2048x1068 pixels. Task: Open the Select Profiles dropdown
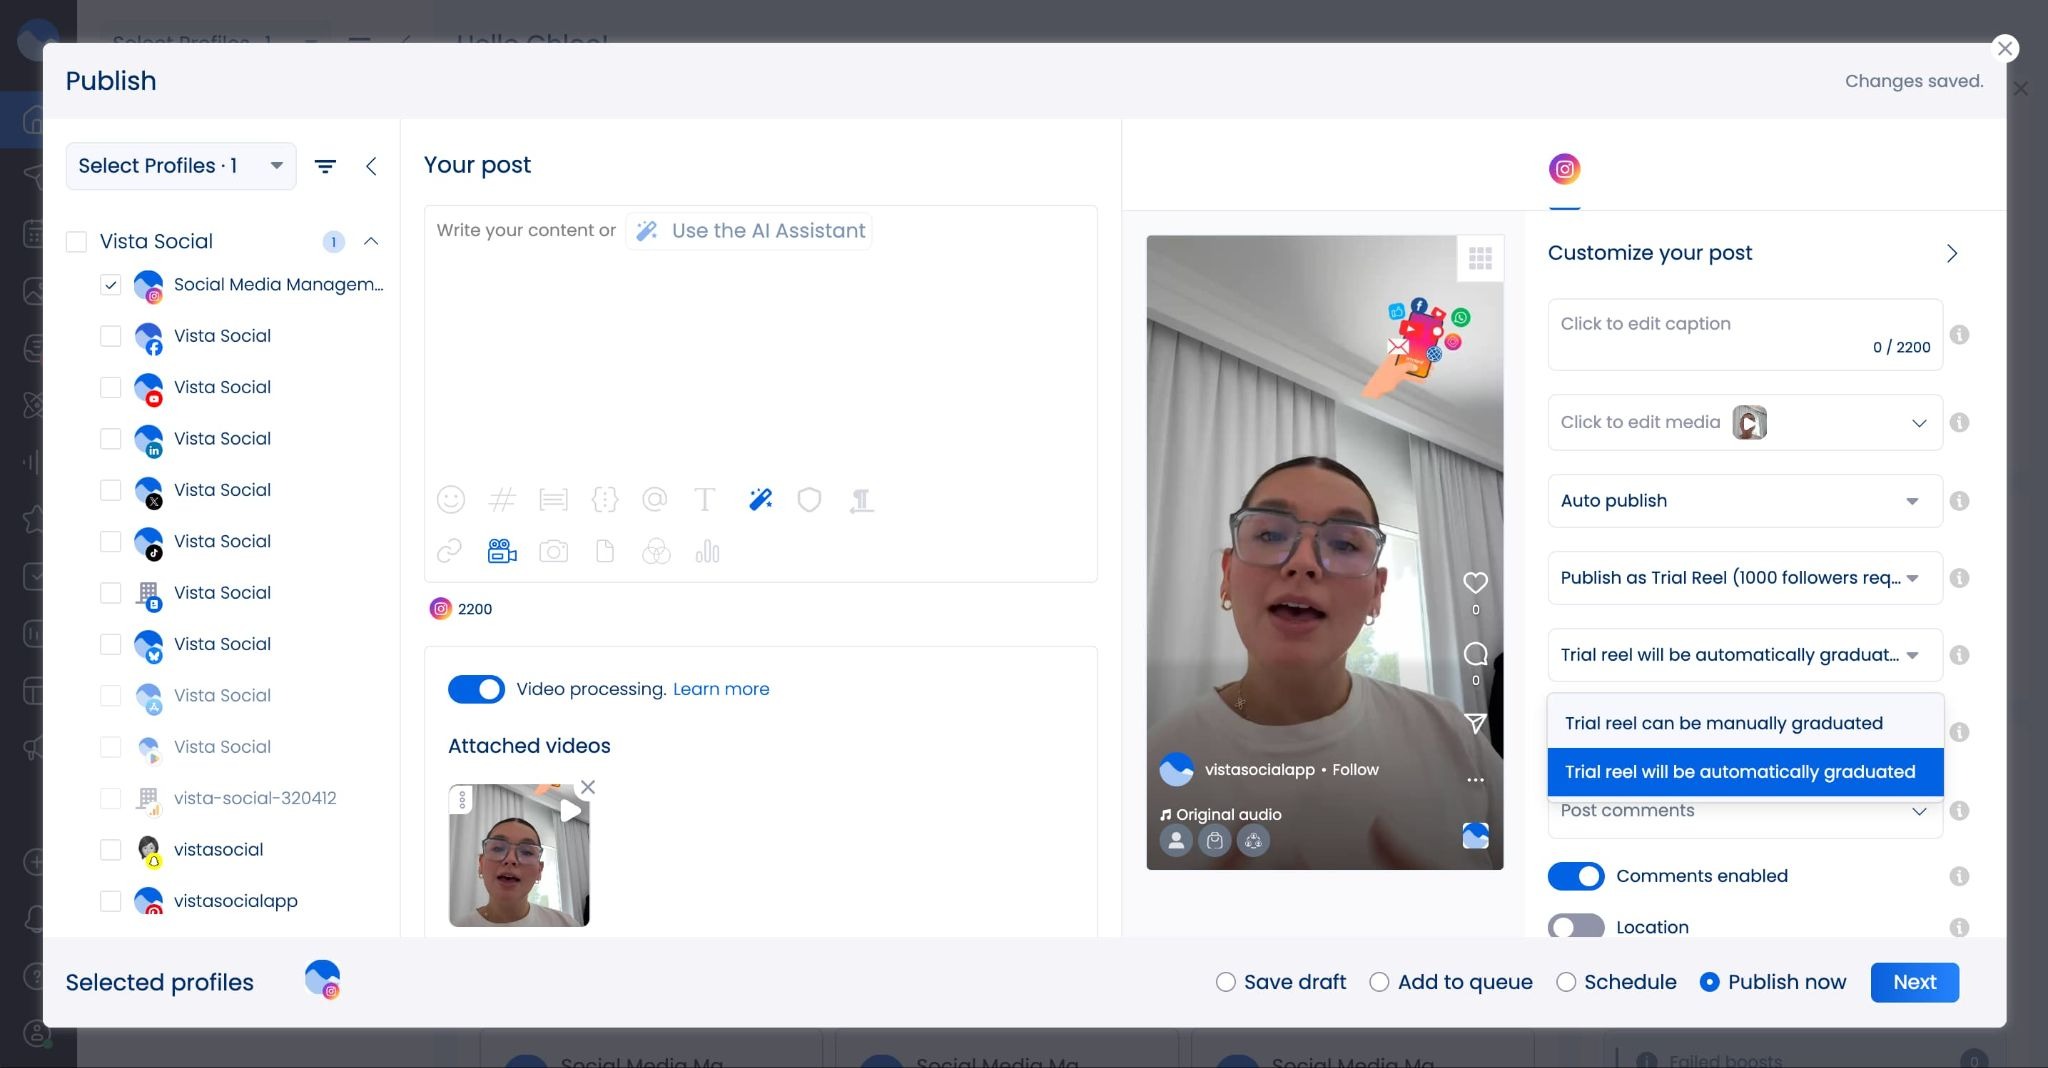pos(181,166)
